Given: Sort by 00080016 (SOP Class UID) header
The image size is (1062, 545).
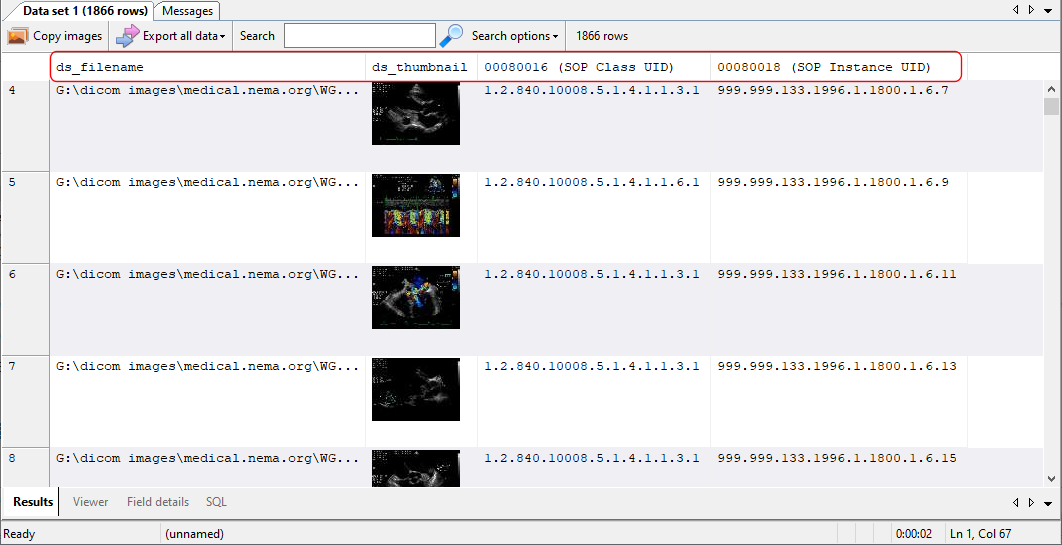Looking at the screenshot, I should 593,67.
